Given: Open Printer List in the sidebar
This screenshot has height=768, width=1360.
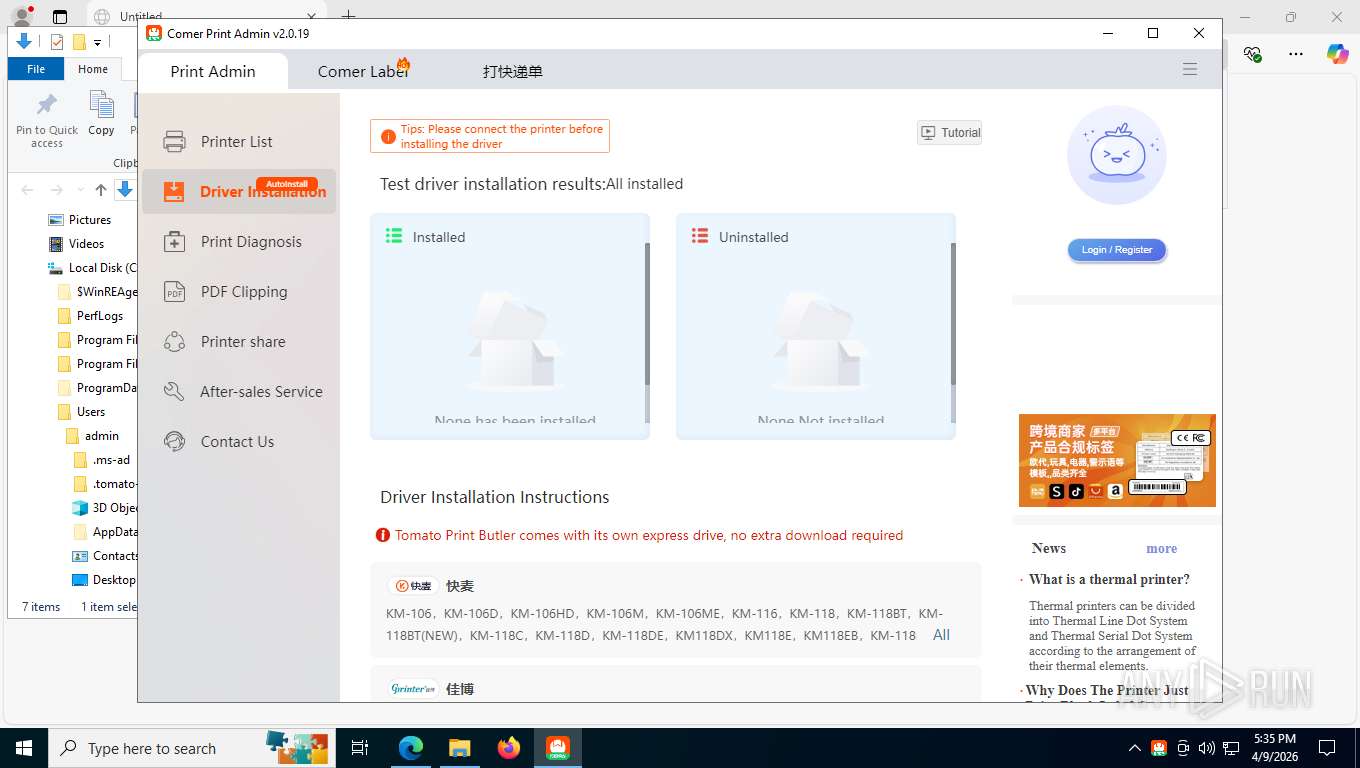Looking at the screenshot, I should (238, 142).
